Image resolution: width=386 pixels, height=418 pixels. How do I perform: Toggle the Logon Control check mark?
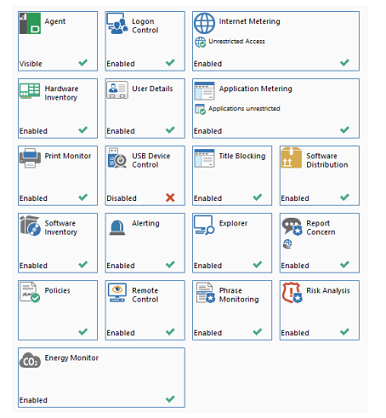click(170, 62)
